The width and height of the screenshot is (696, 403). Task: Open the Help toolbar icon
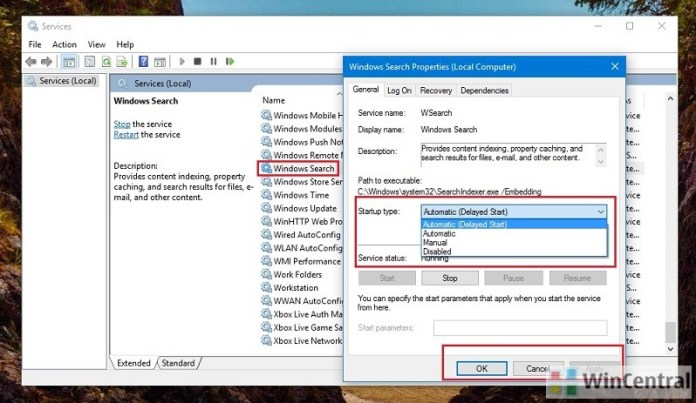click(x=143, y=62)
